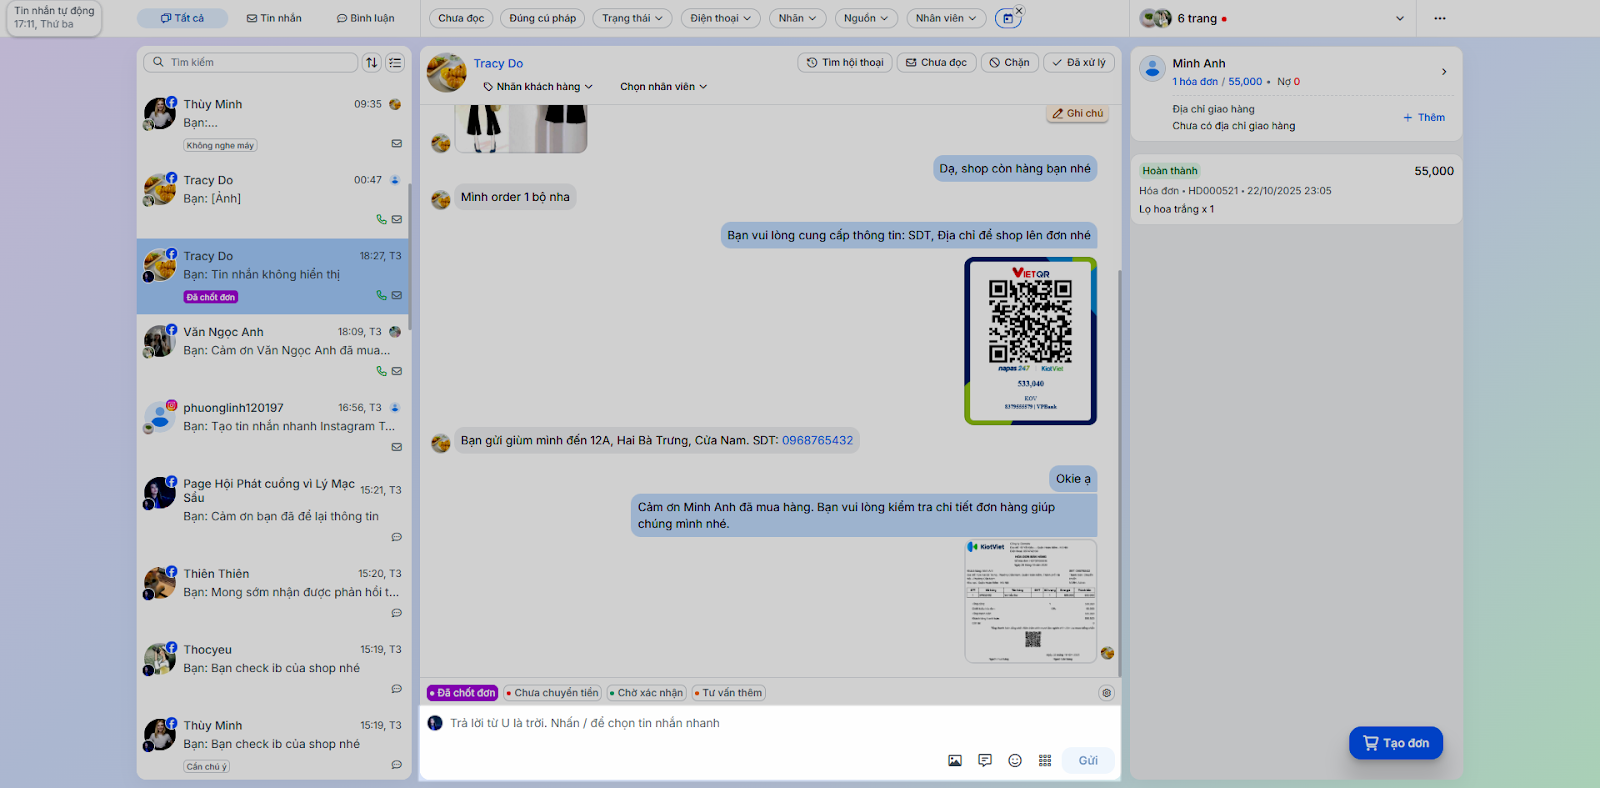Open the grid apps icon next to Gửi
Viewport: 1600px width, 788px height.
1045,761
